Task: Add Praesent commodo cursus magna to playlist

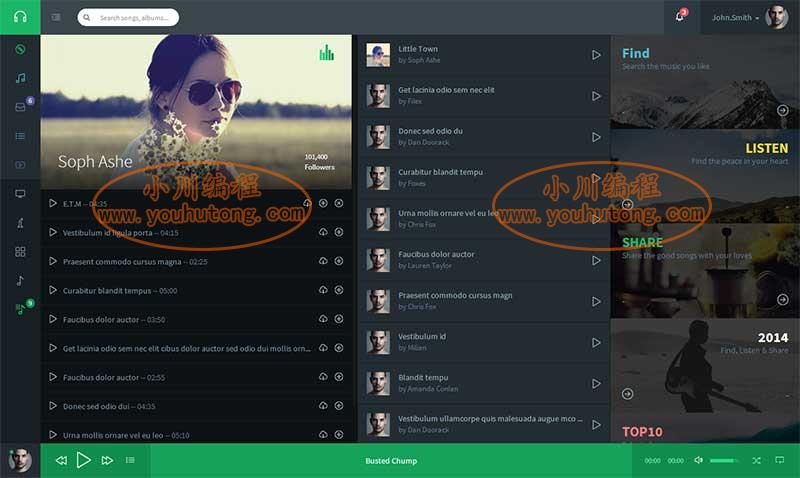Action: pos(339,261)
